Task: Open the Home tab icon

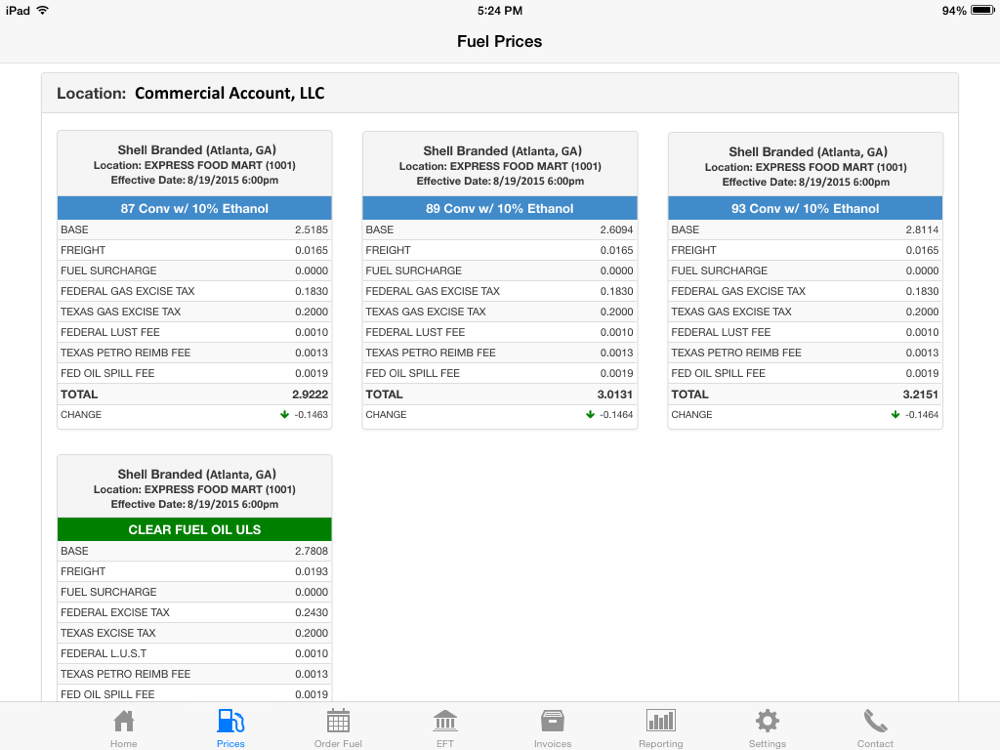Action: [x=124, y=721]
